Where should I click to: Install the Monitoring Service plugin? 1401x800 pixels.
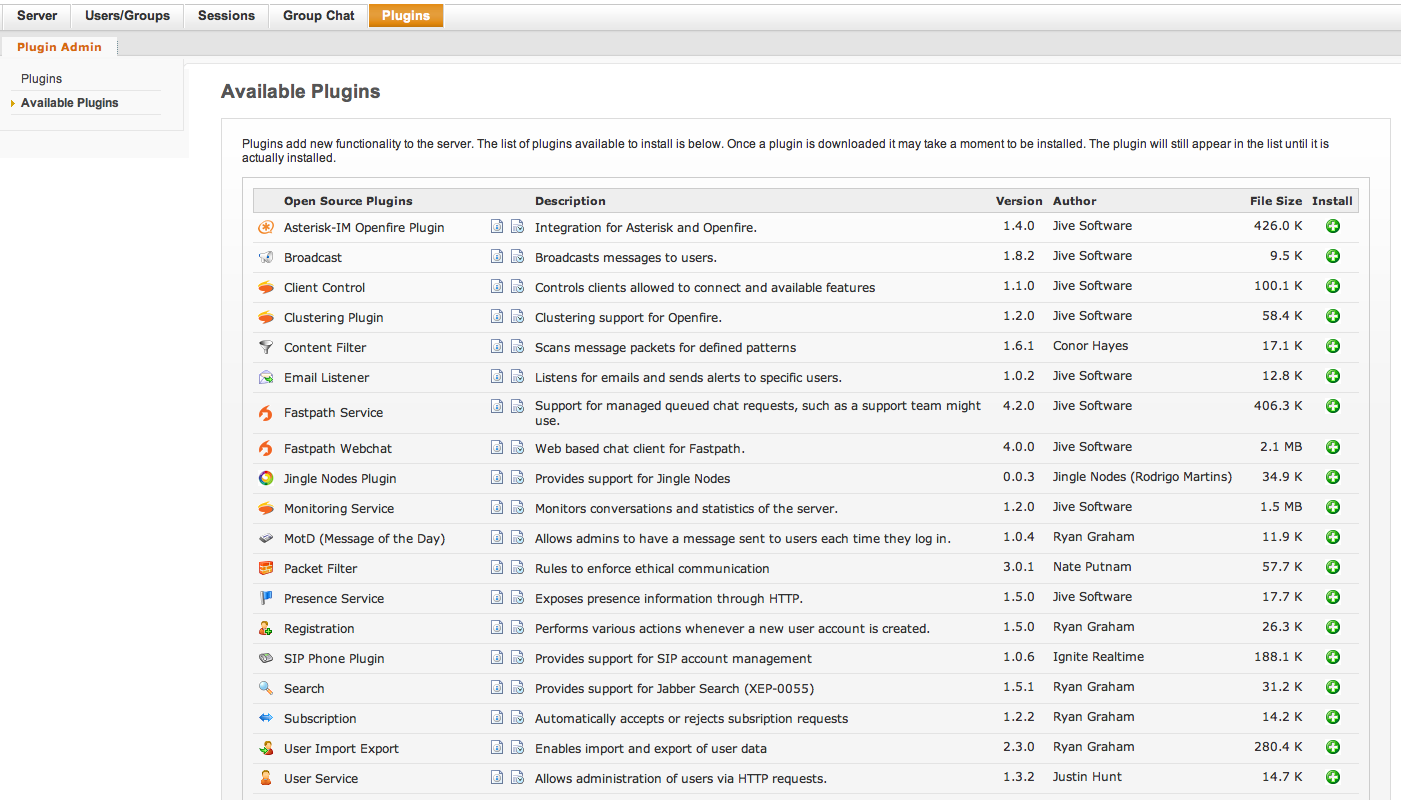click(1332, 508)
